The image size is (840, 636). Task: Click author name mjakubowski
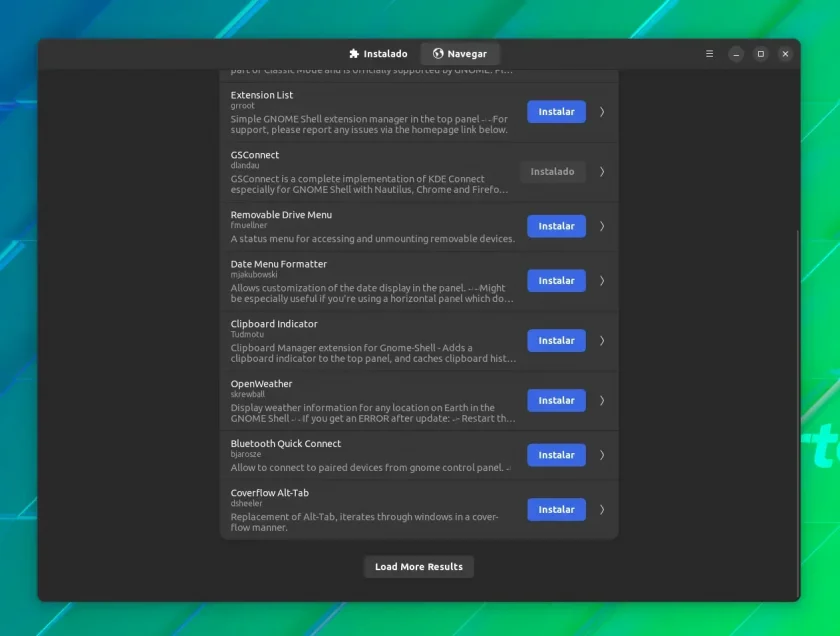(254, 274)
